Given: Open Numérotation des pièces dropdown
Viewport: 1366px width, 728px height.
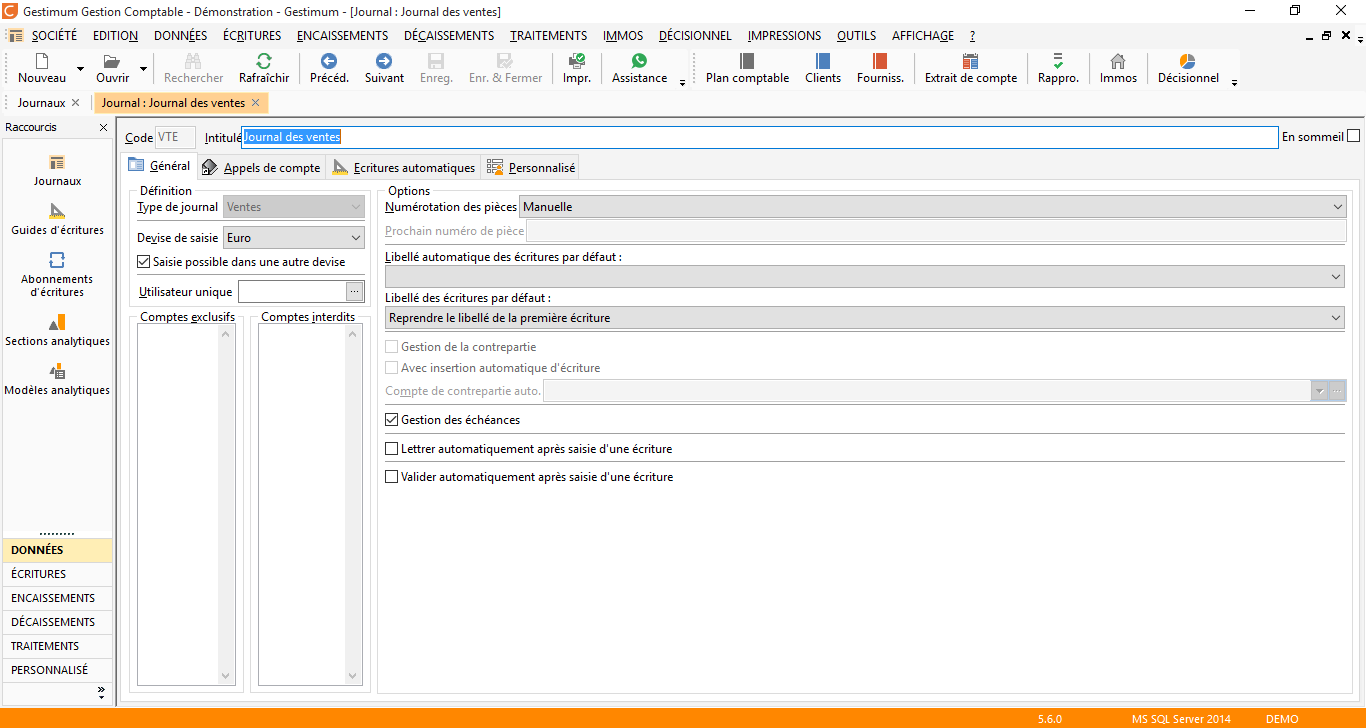Looking at the screenshot, I should (x=1338, y=207).
